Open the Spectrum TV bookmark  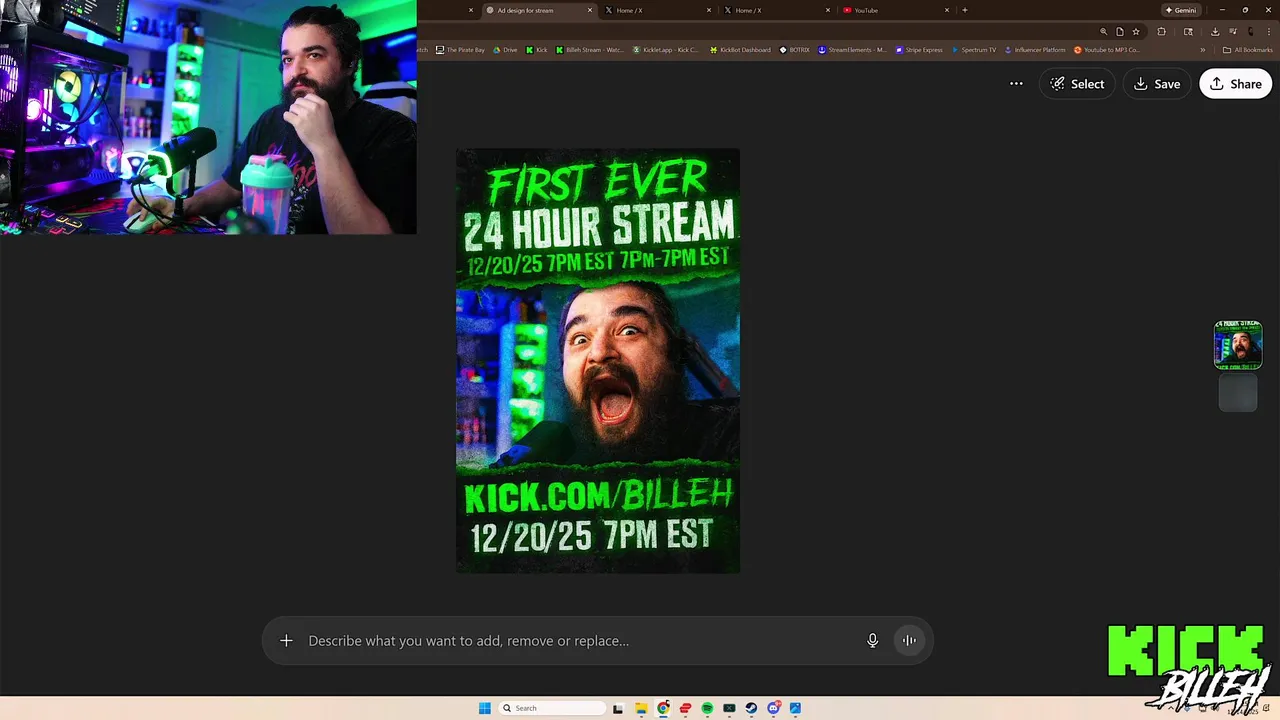pos(974,50)
